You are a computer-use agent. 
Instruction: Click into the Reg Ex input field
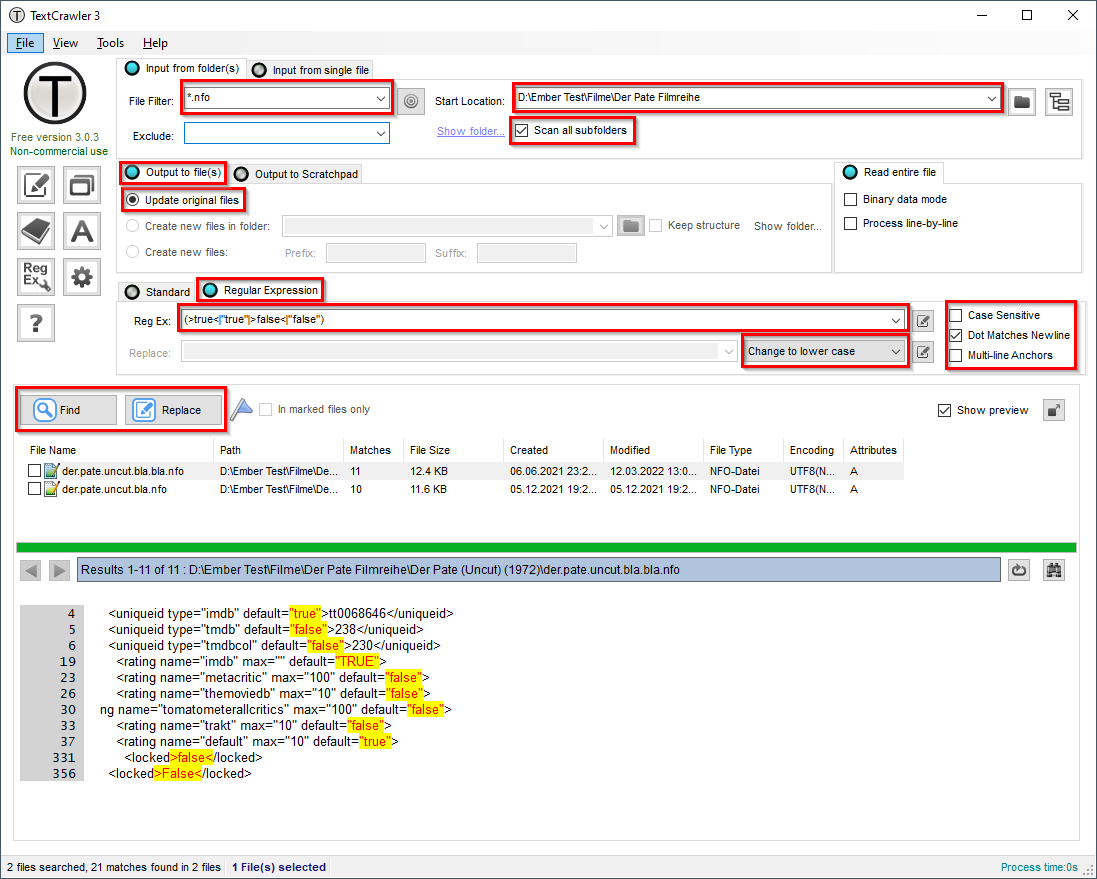(535, 320)
